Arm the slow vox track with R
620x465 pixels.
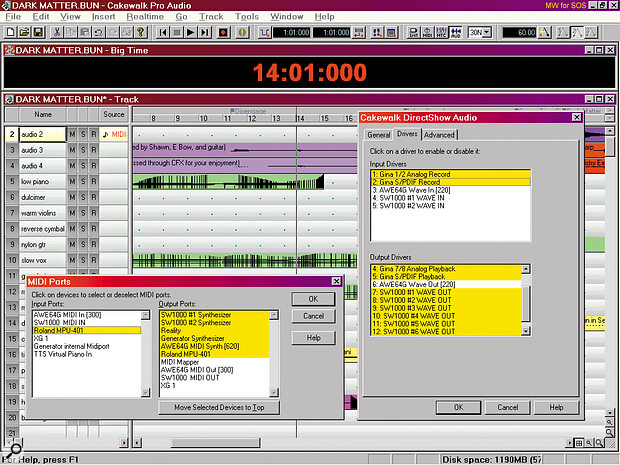point(94,260)
